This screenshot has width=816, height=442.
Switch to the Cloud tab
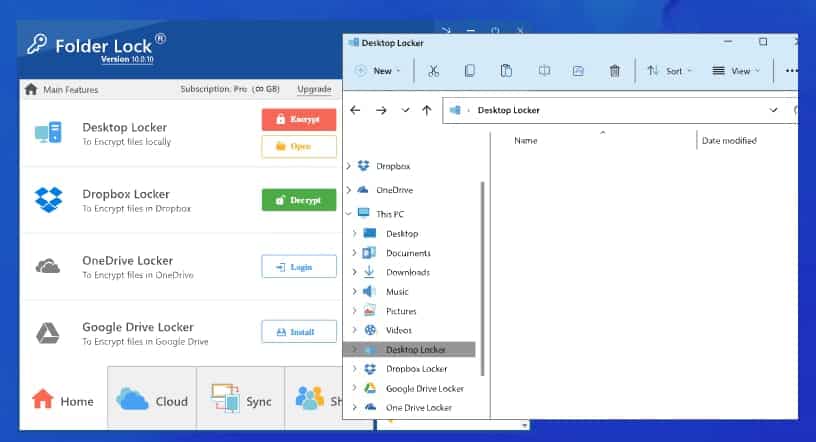pyautogui.click(x=152, y=400)
